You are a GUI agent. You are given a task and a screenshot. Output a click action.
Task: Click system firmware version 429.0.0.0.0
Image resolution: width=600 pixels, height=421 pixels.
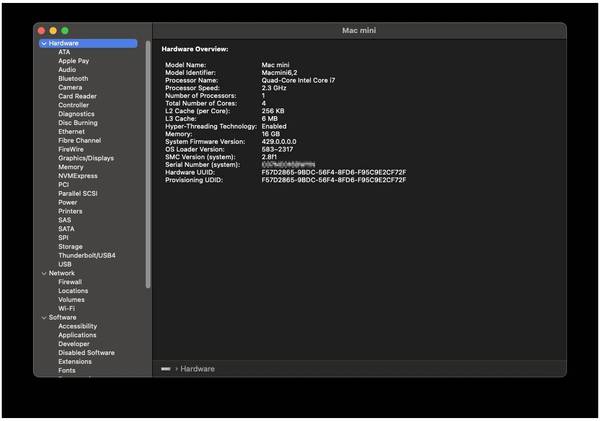(279, 142)
